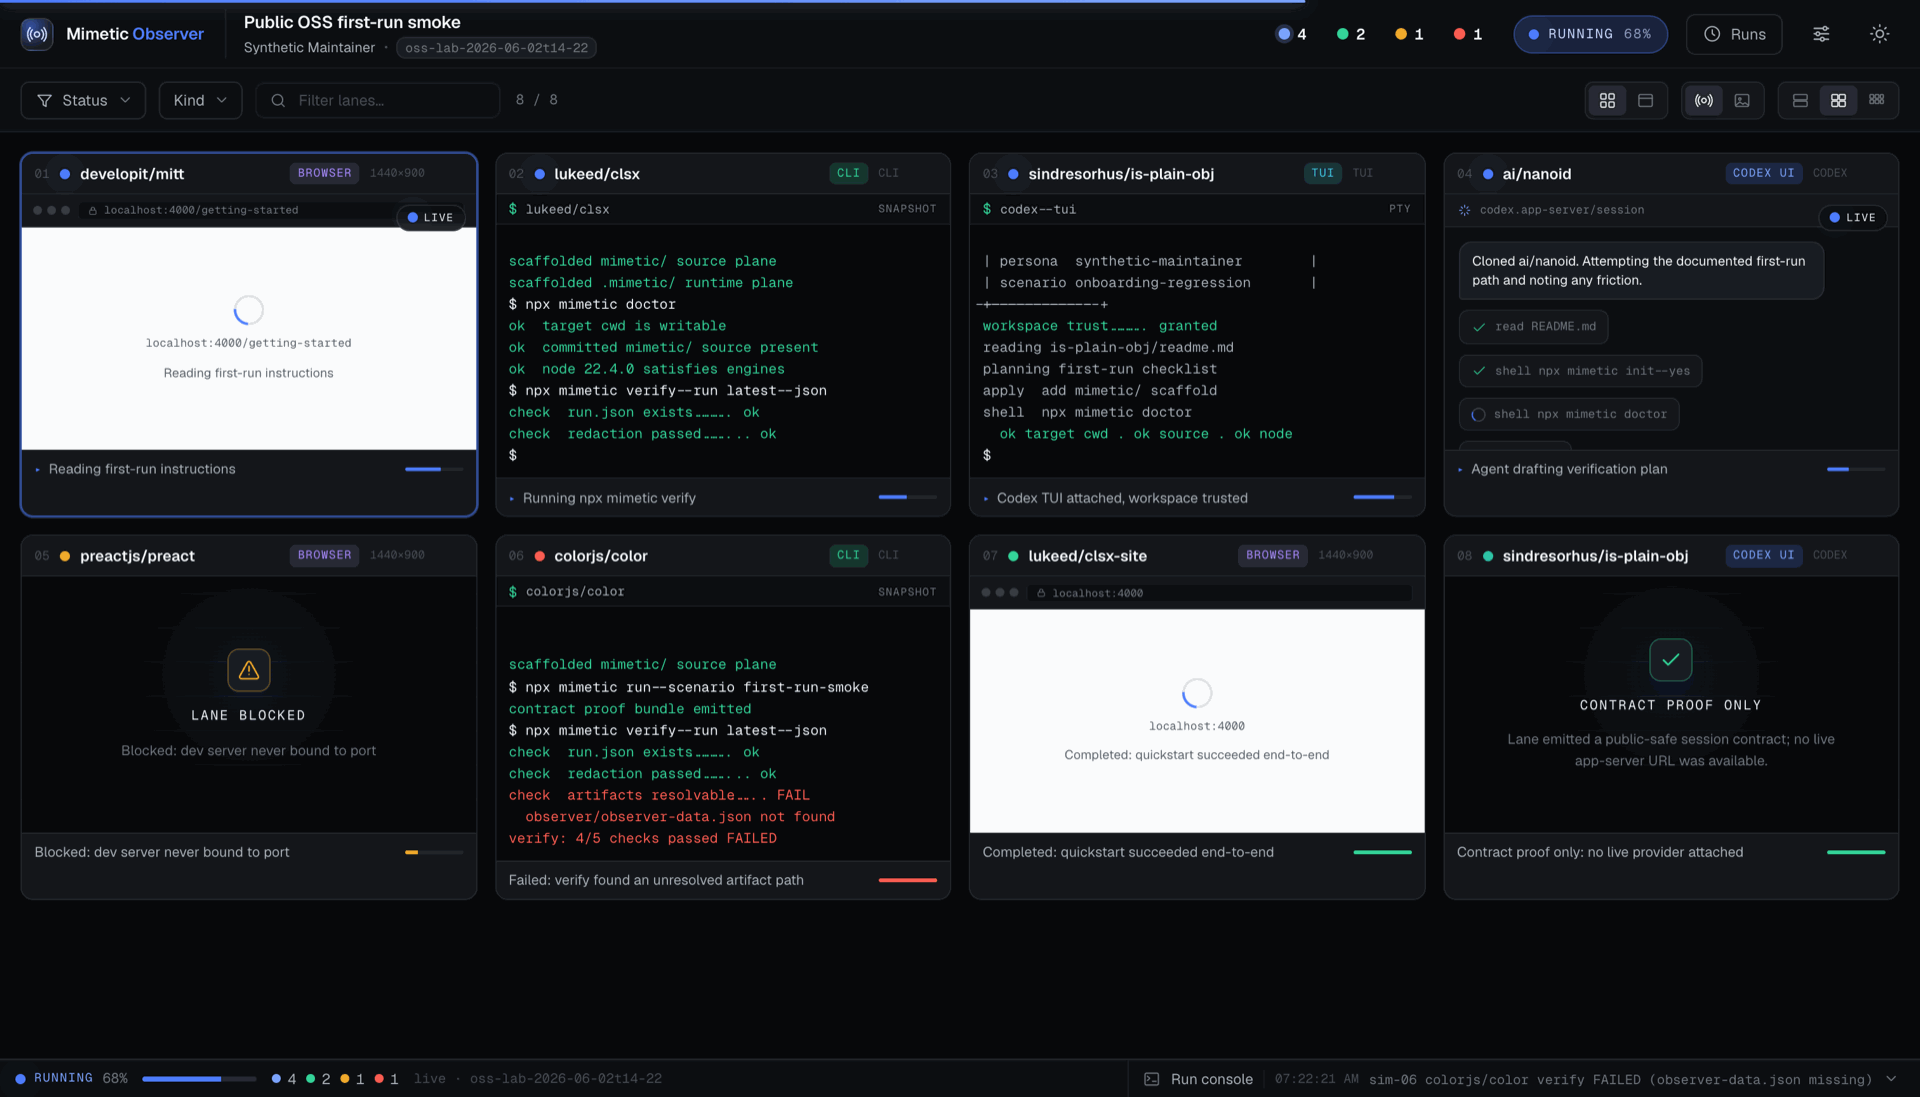Click the codex.app-server/session sparkle icon
The image size is (1920, 1097).
point(1465,210)
